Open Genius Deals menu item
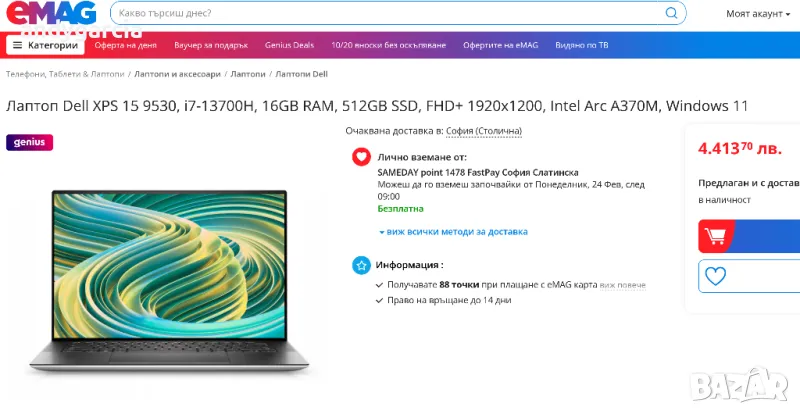Viewport: 800px width, 414px height. pos(289,45)
